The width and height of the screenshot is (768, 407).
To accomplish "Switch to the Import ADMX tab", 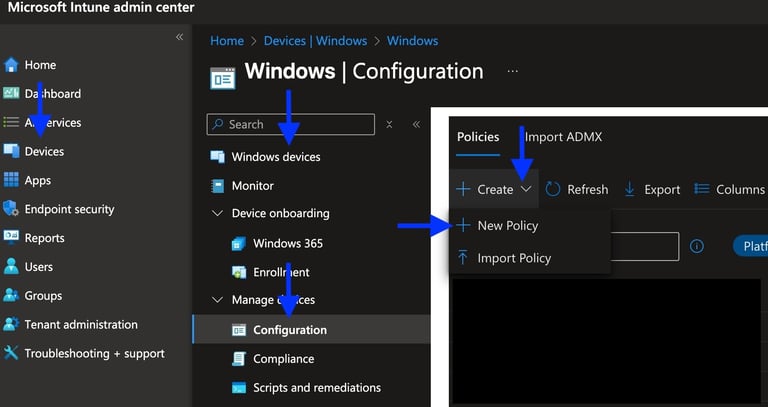I will coord(563,137).
